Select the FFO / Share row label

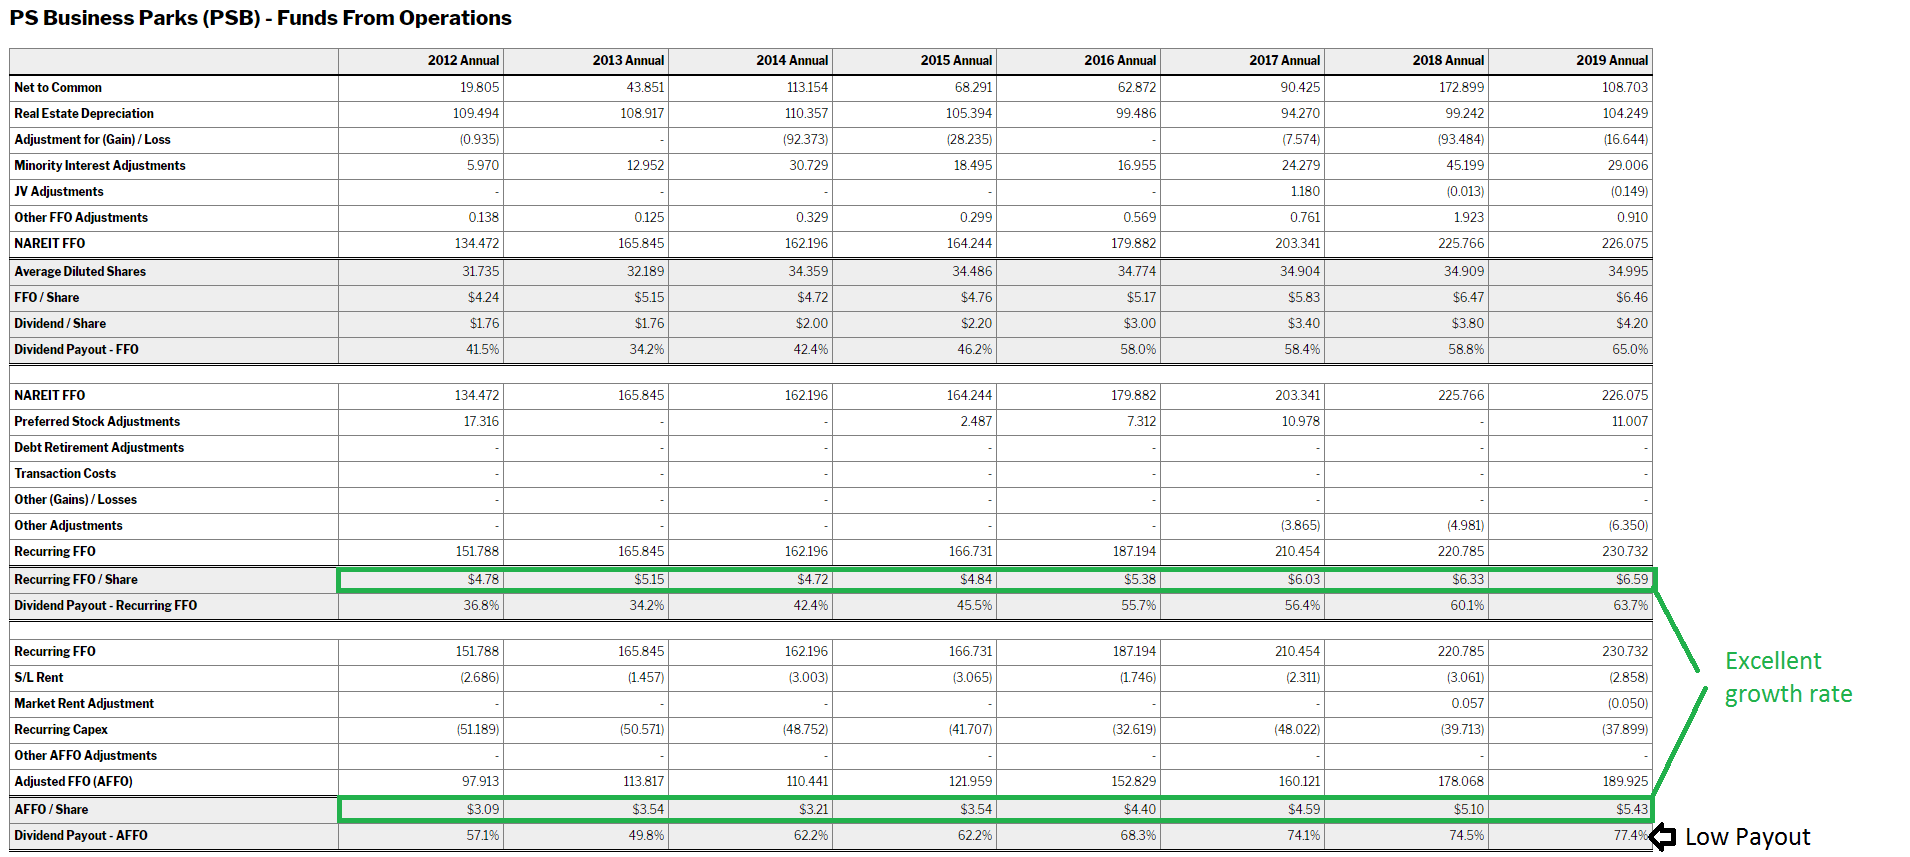(x=47, y=298)
